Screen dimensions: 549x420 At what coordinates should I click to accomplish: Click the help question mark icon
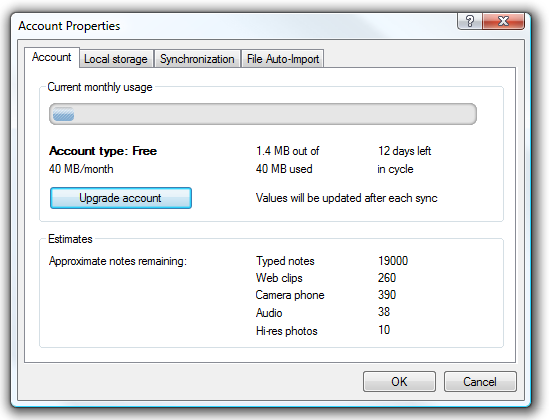coord(470,21)
